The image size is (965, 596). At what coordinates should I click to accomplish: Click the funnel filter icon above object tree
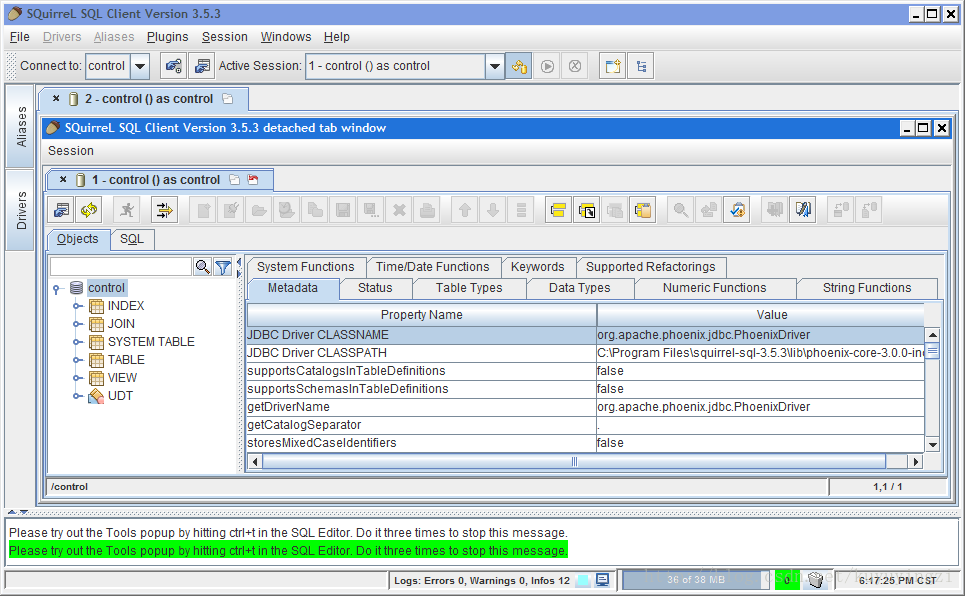point(223,267)
